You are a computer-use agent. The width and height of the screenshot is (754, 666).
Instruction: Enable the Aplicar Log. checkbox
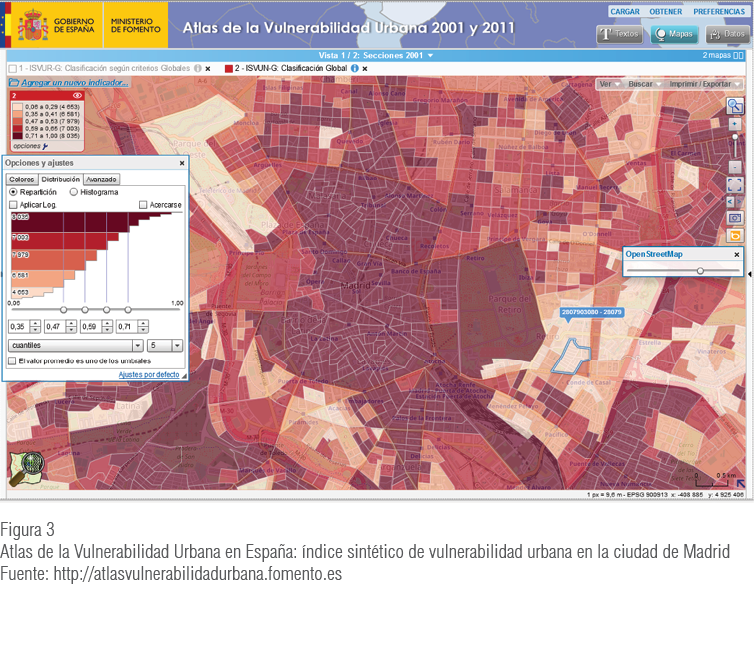[13, 204]
